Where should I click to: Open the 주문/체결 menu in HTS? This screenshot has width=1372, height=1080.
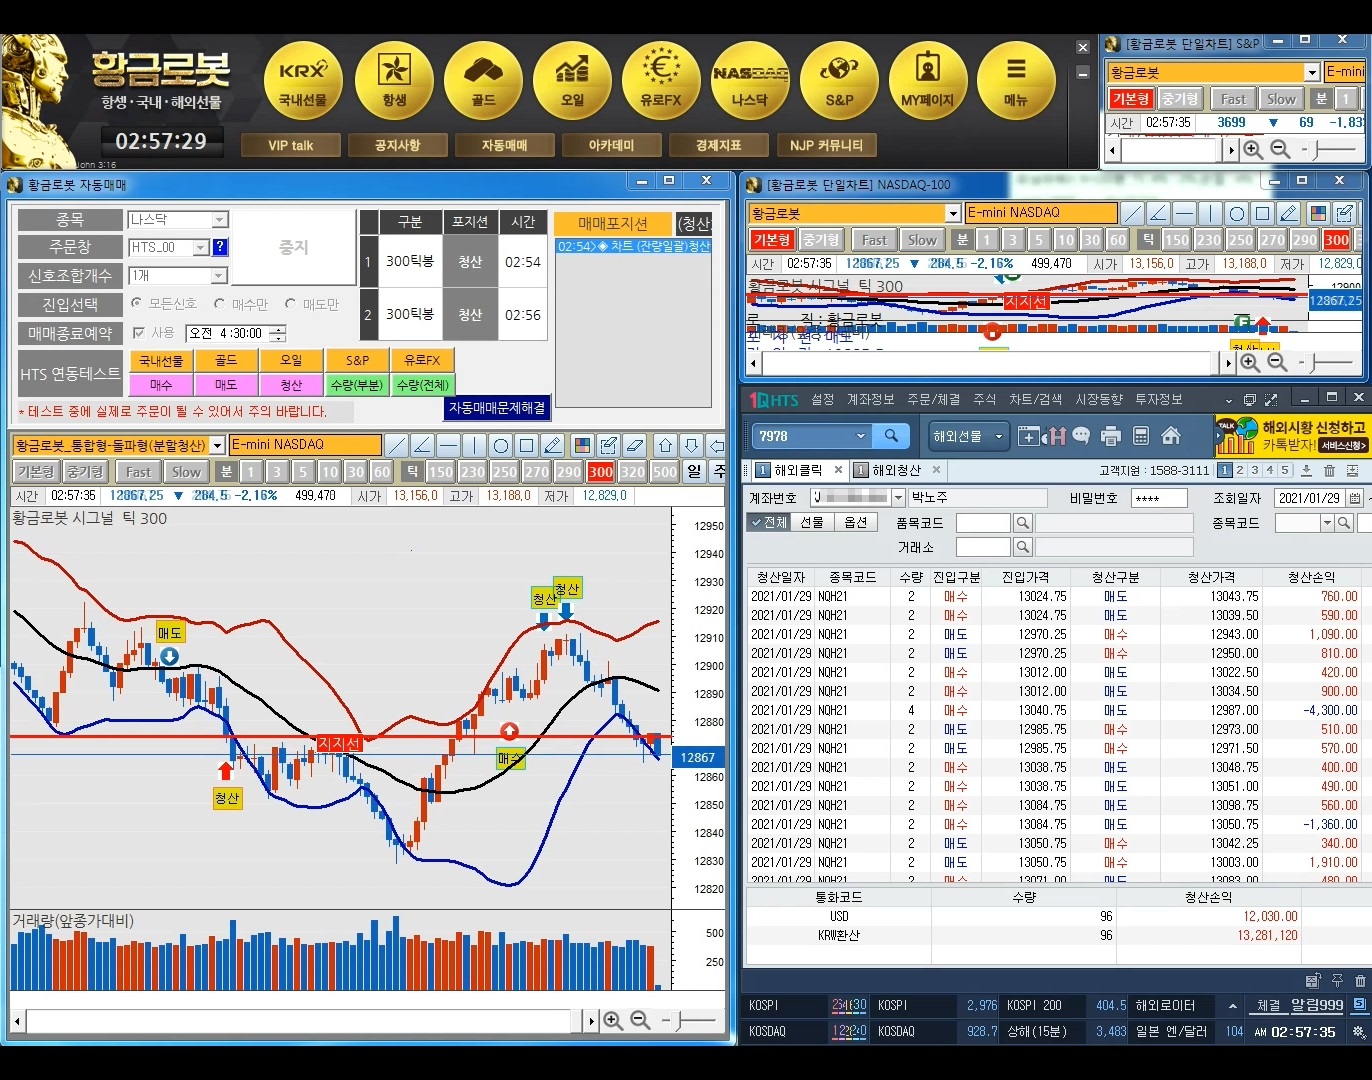933,399
